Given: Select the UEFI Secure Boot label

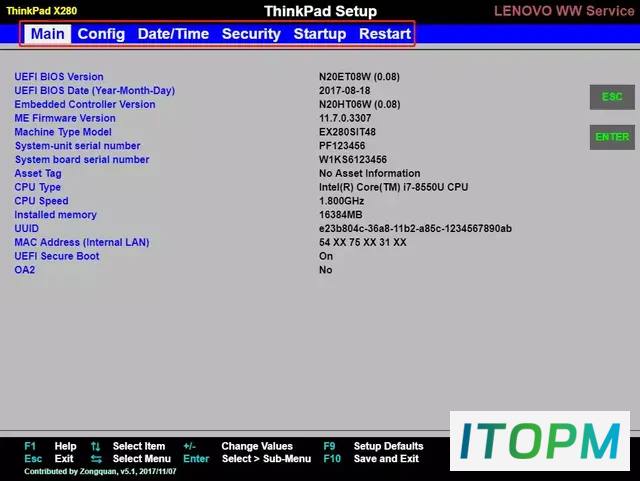Looking at the screenshot, I should coord(57,256).
